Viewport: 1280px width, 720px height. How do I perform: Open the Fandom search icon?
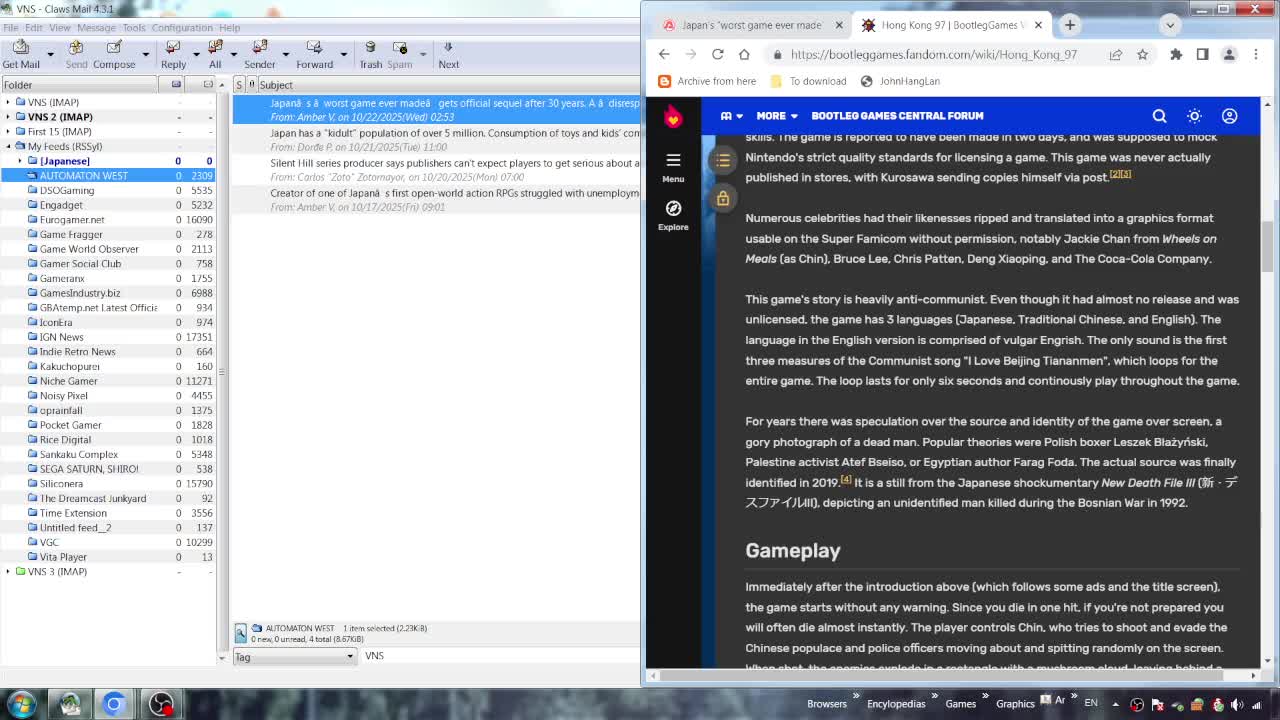click(1159, 115)
